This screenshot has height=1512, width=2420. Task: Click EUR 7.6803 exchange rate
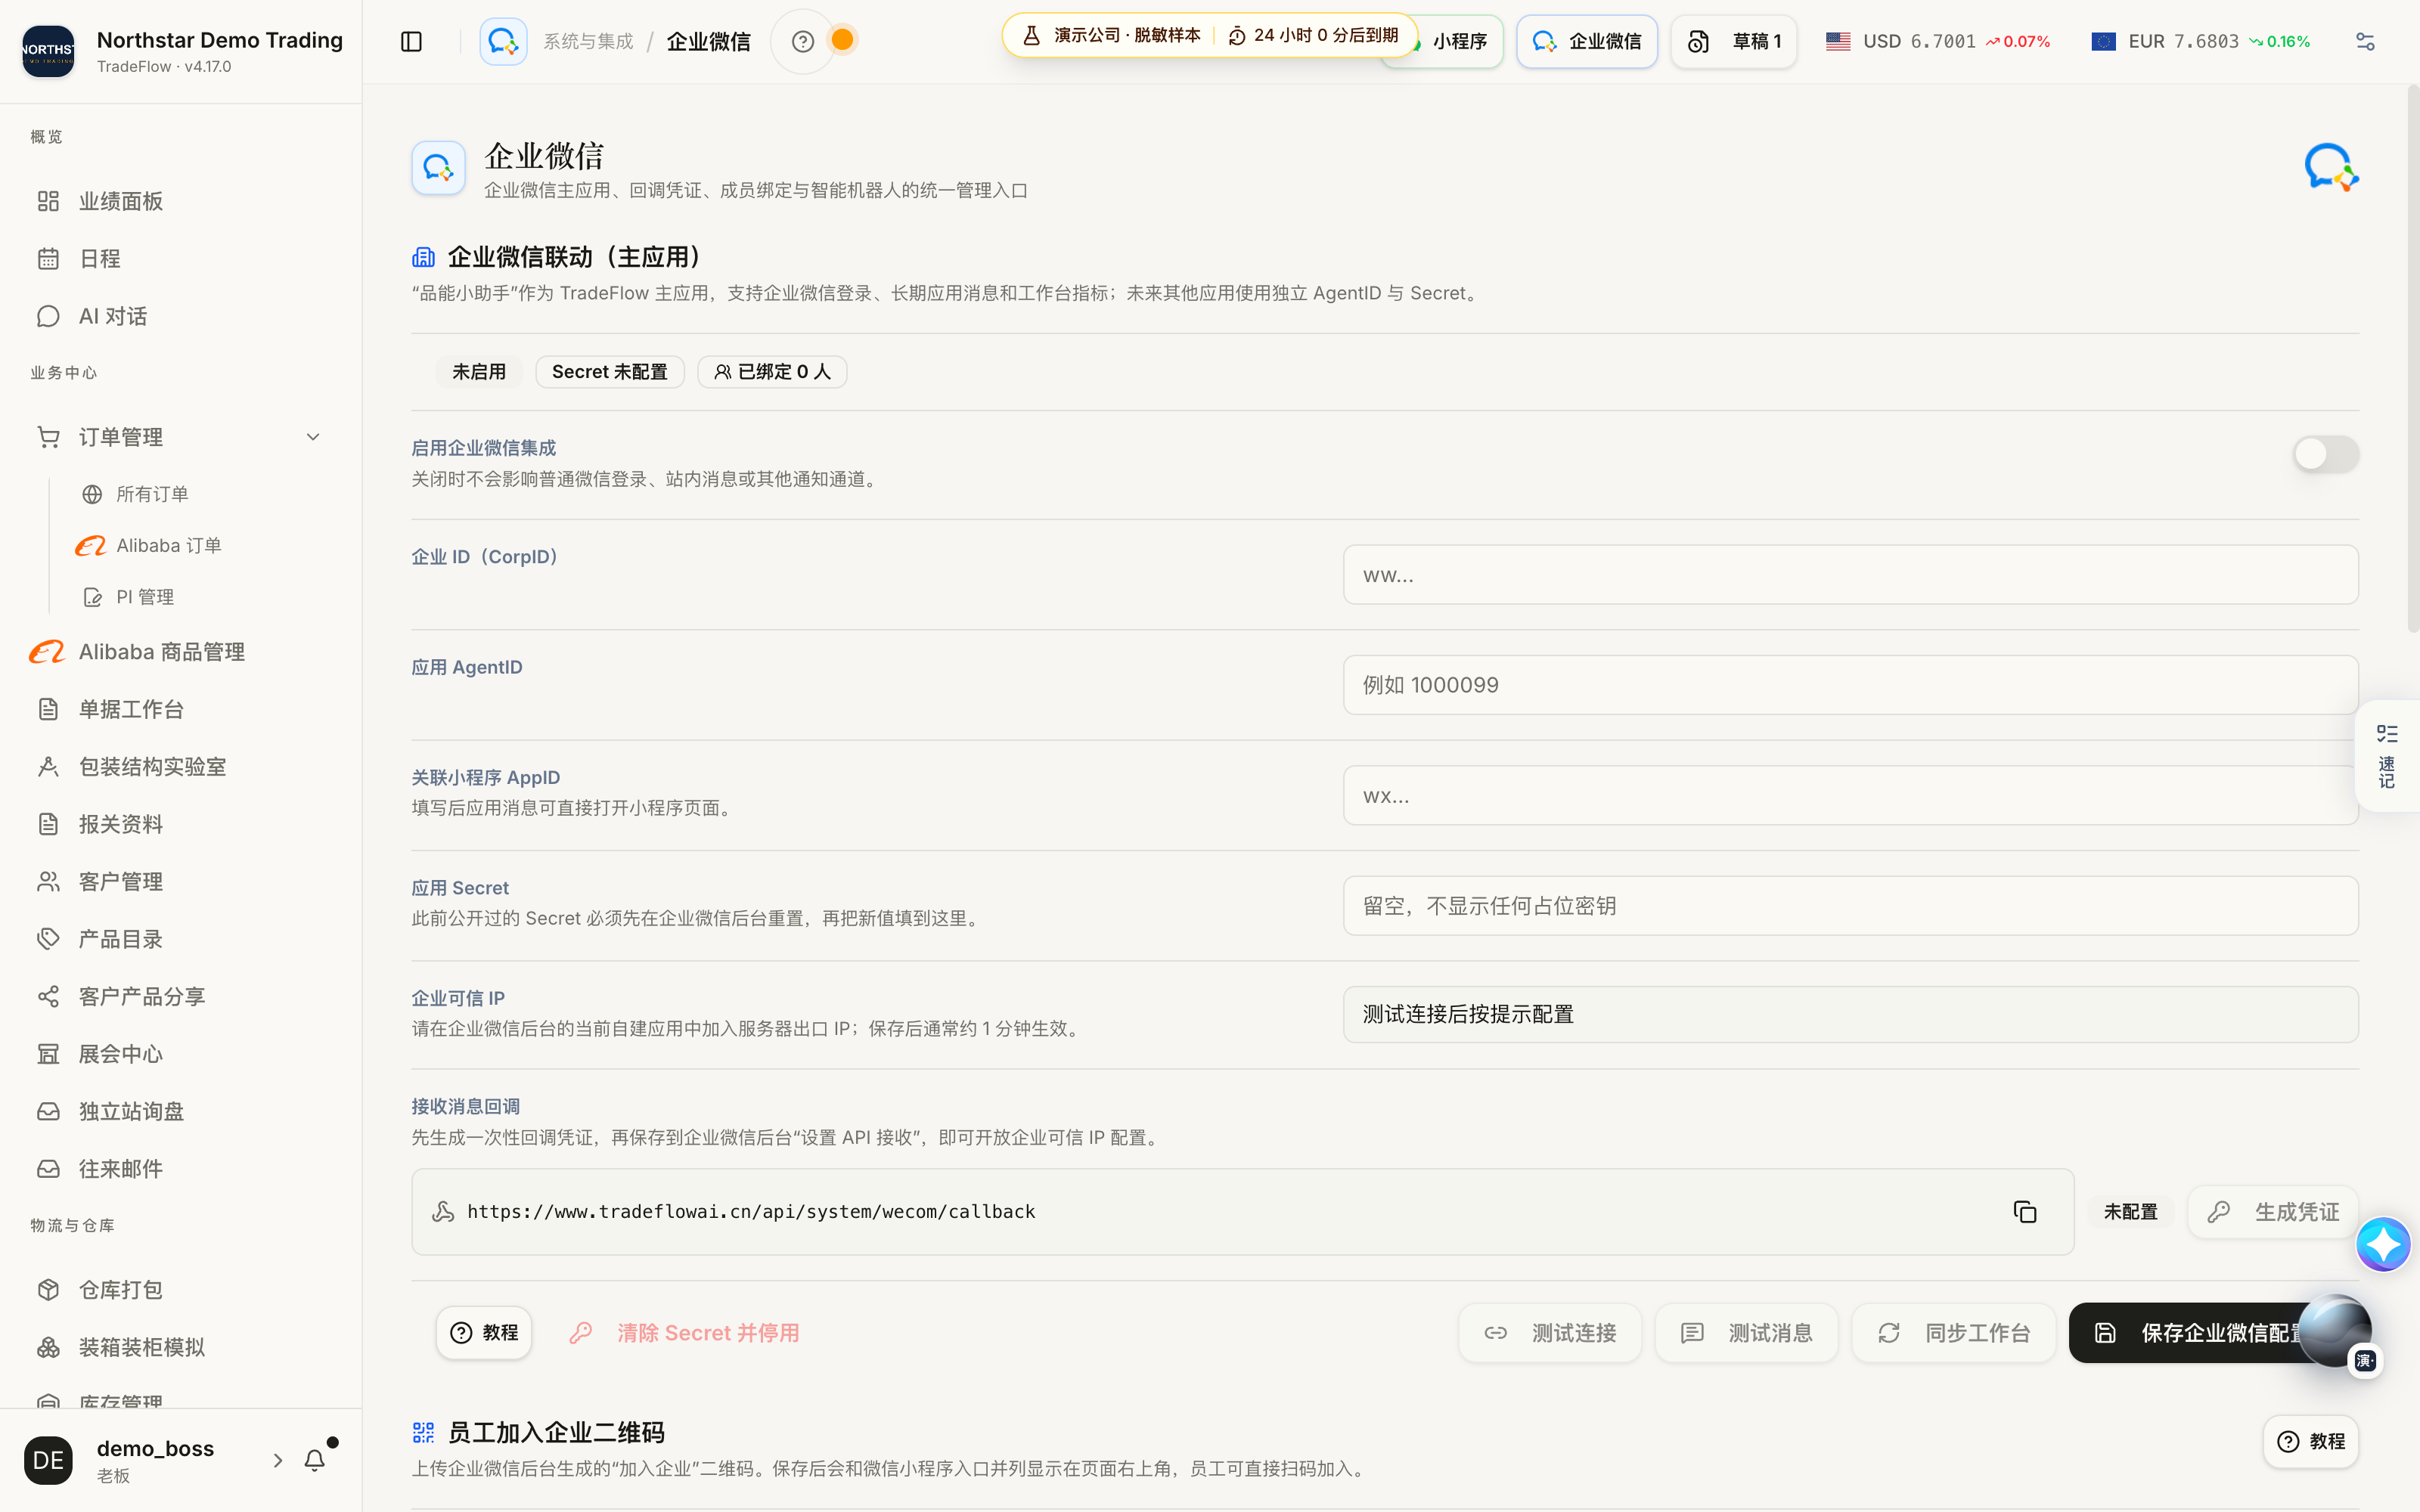tap(2200, 41)
